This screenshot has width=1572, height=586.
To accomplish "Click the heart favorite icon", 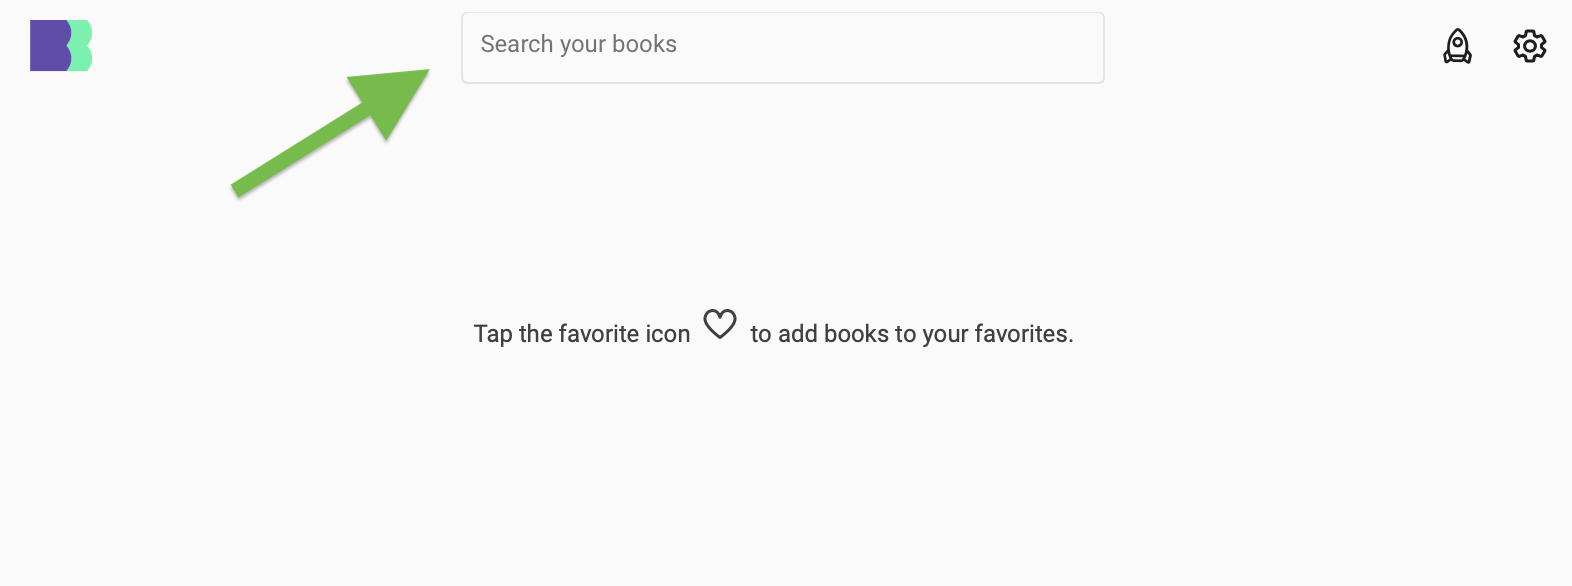I will point(720,324).
